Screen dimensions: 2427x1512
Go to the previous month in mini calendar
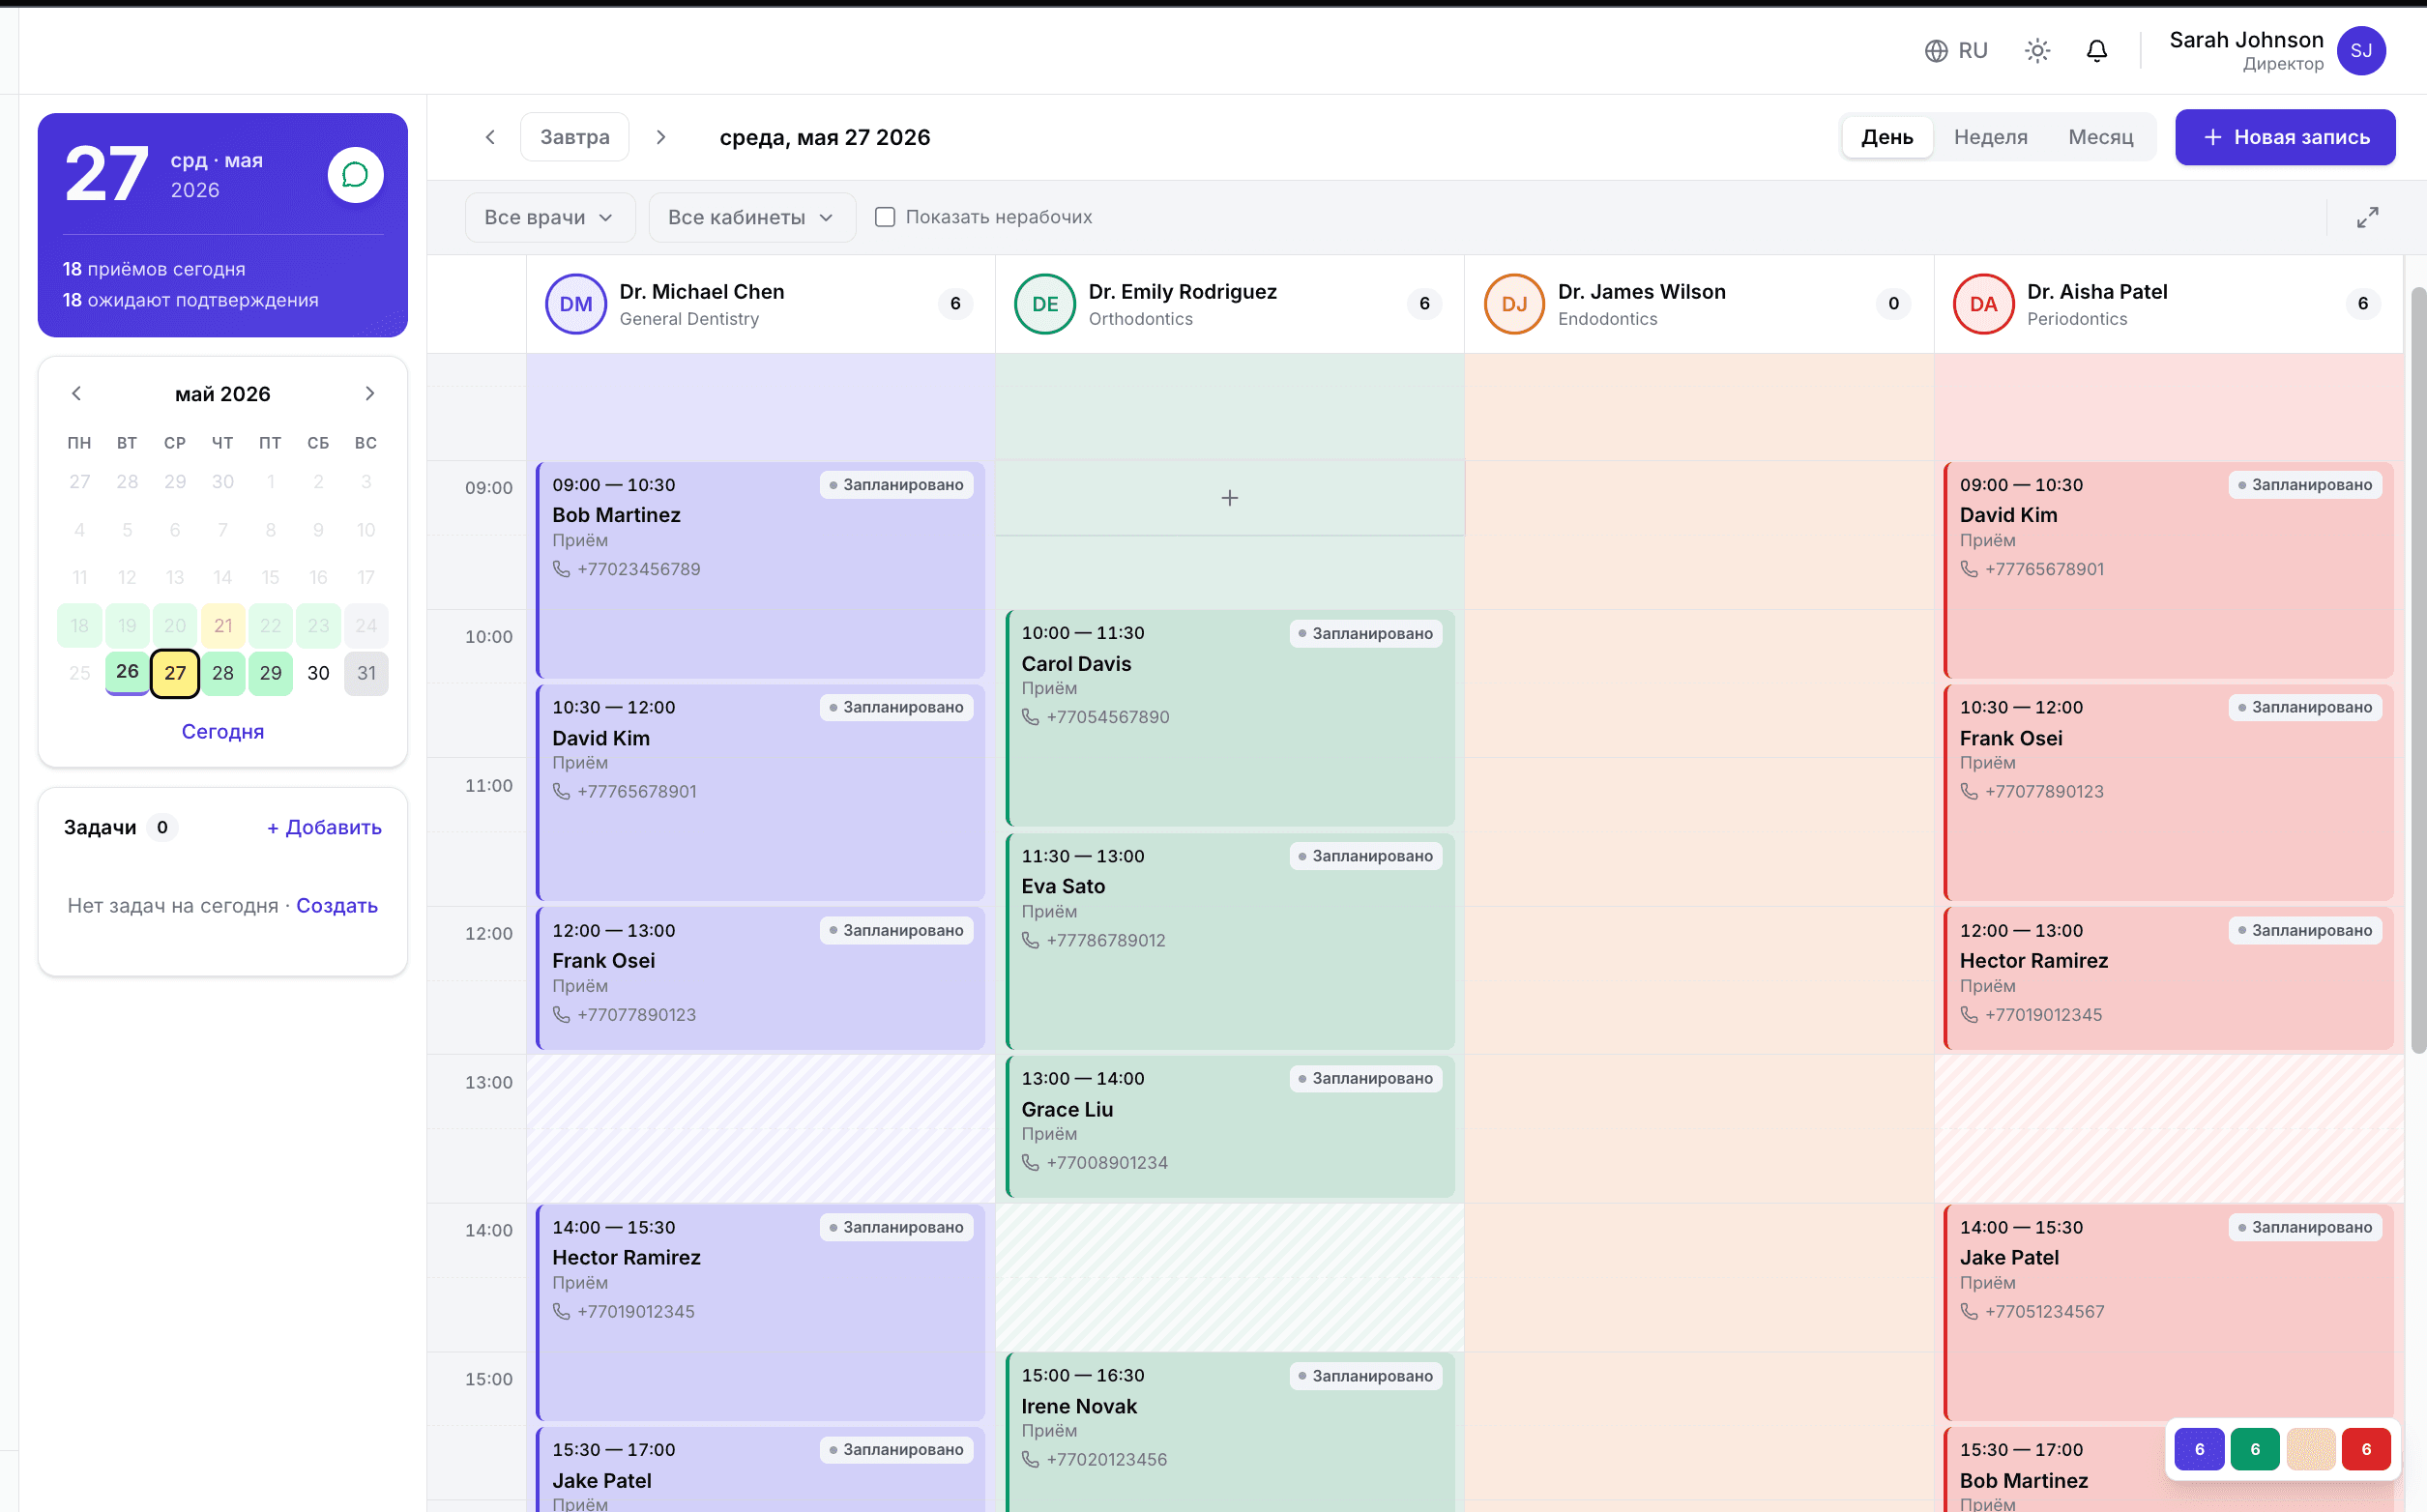77,394
